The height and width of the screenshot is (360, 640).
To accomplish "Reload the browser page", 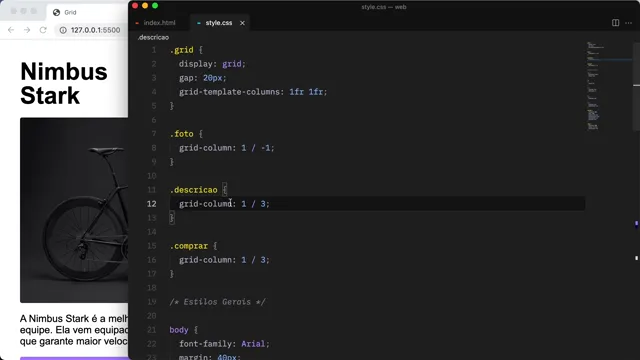I will (43, 30).
